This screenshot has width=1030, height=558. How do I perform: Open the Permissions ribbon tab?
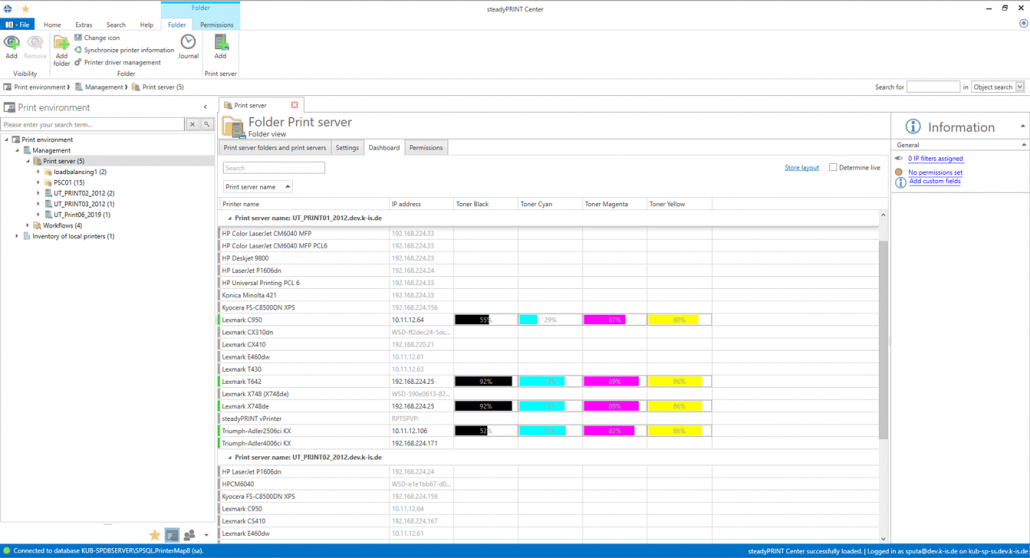[x=217, y=25]
